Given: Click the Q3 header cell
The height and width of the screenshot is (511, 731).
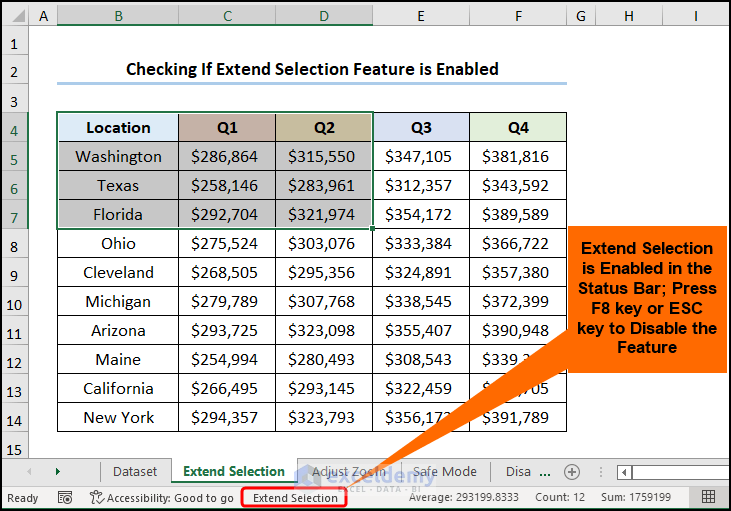Looking at the screenshot, I should click(421, 127).
